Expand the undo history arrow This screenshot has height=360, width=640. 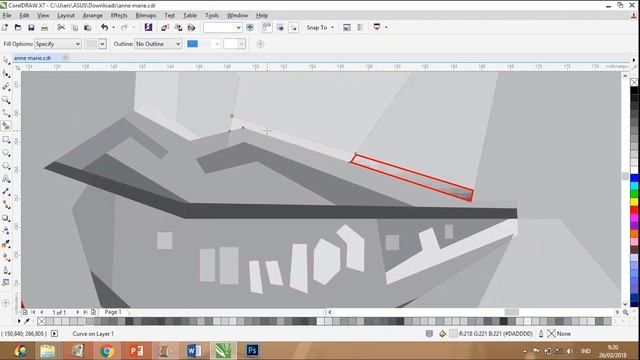(113, 27)
